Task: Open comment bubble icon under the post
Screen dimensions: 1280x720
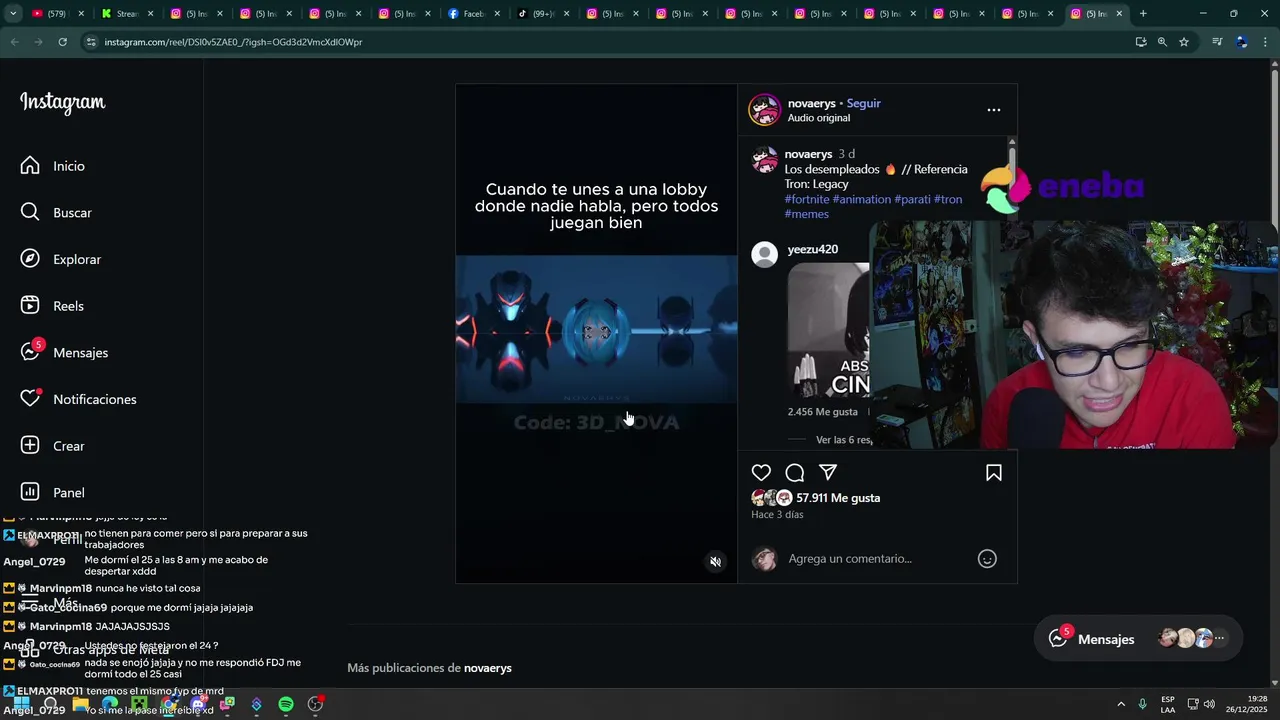Action: coord(795,473)
